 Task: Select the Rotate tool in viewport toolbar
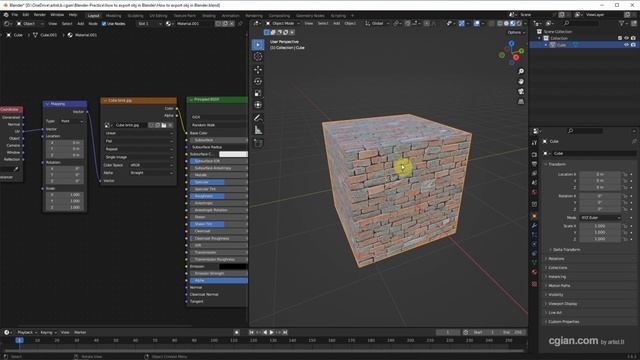(258, 81)
